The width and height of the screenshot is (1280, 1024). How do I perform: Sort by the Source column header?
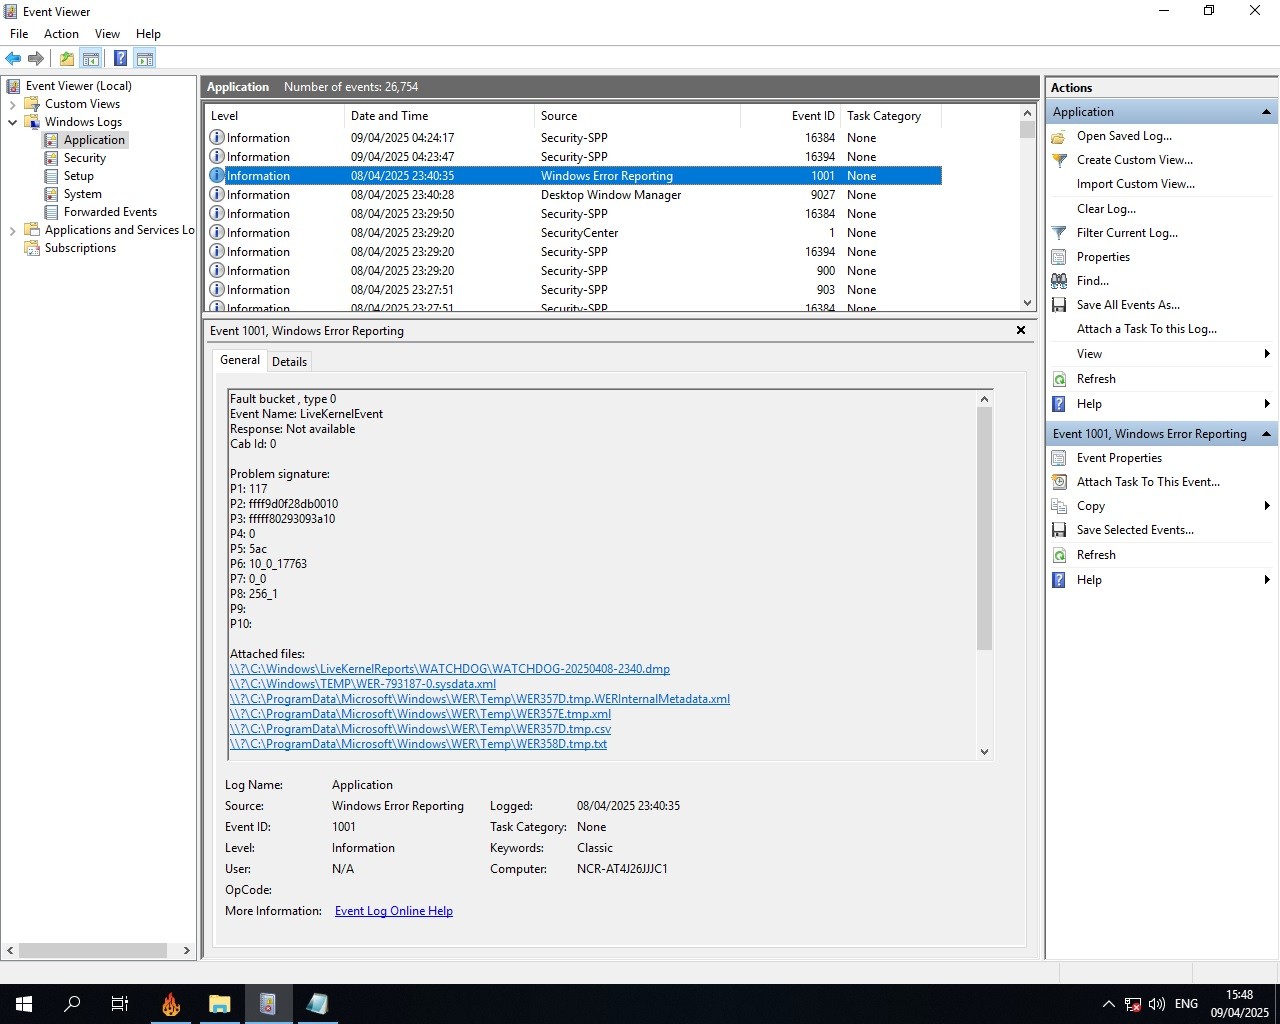[637, 116]
